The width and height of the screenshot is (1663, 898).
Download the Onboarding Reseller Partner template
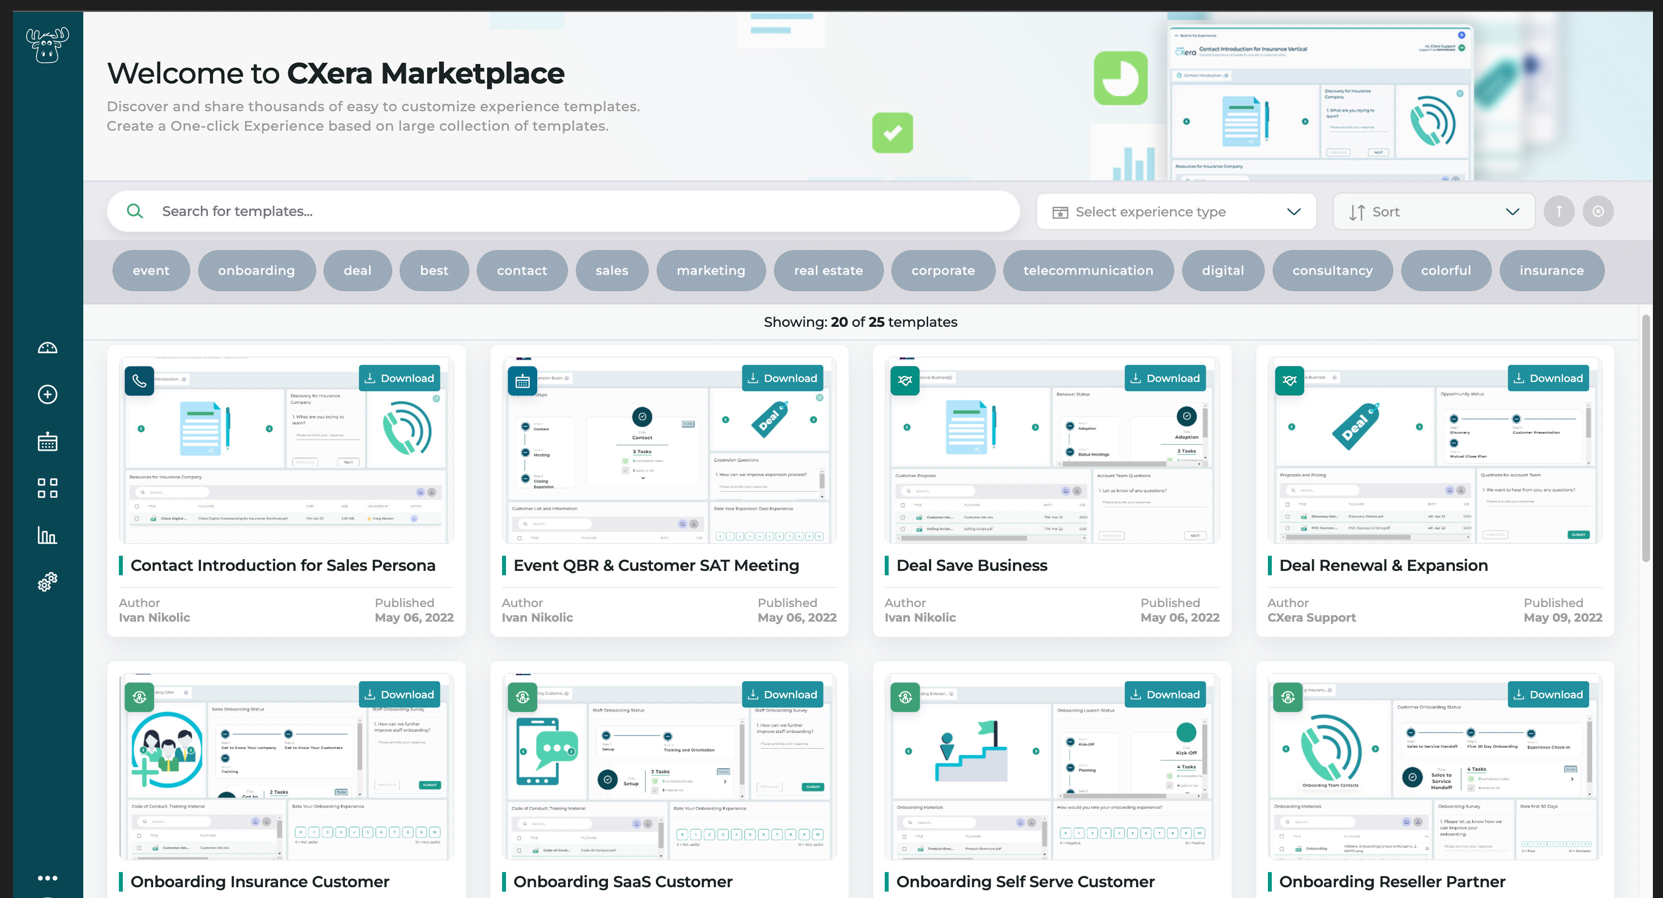1548,694
